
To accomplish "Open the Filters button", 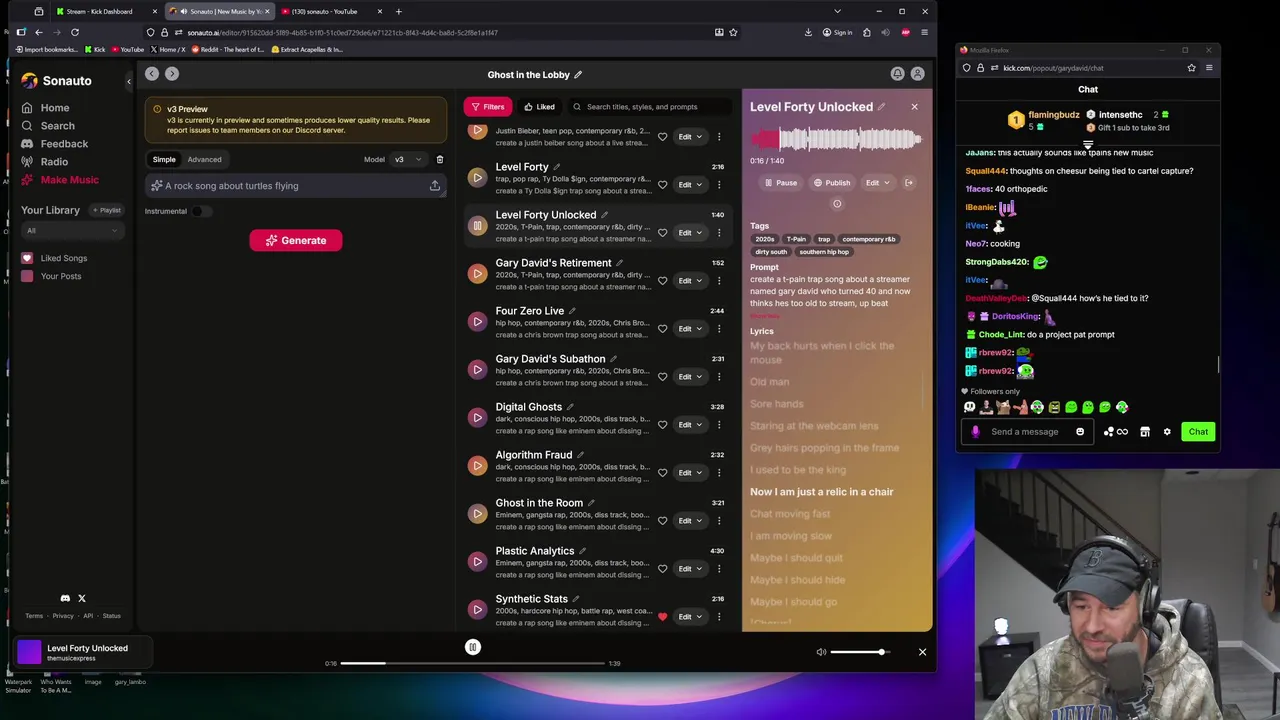I will tap(488, 107).
